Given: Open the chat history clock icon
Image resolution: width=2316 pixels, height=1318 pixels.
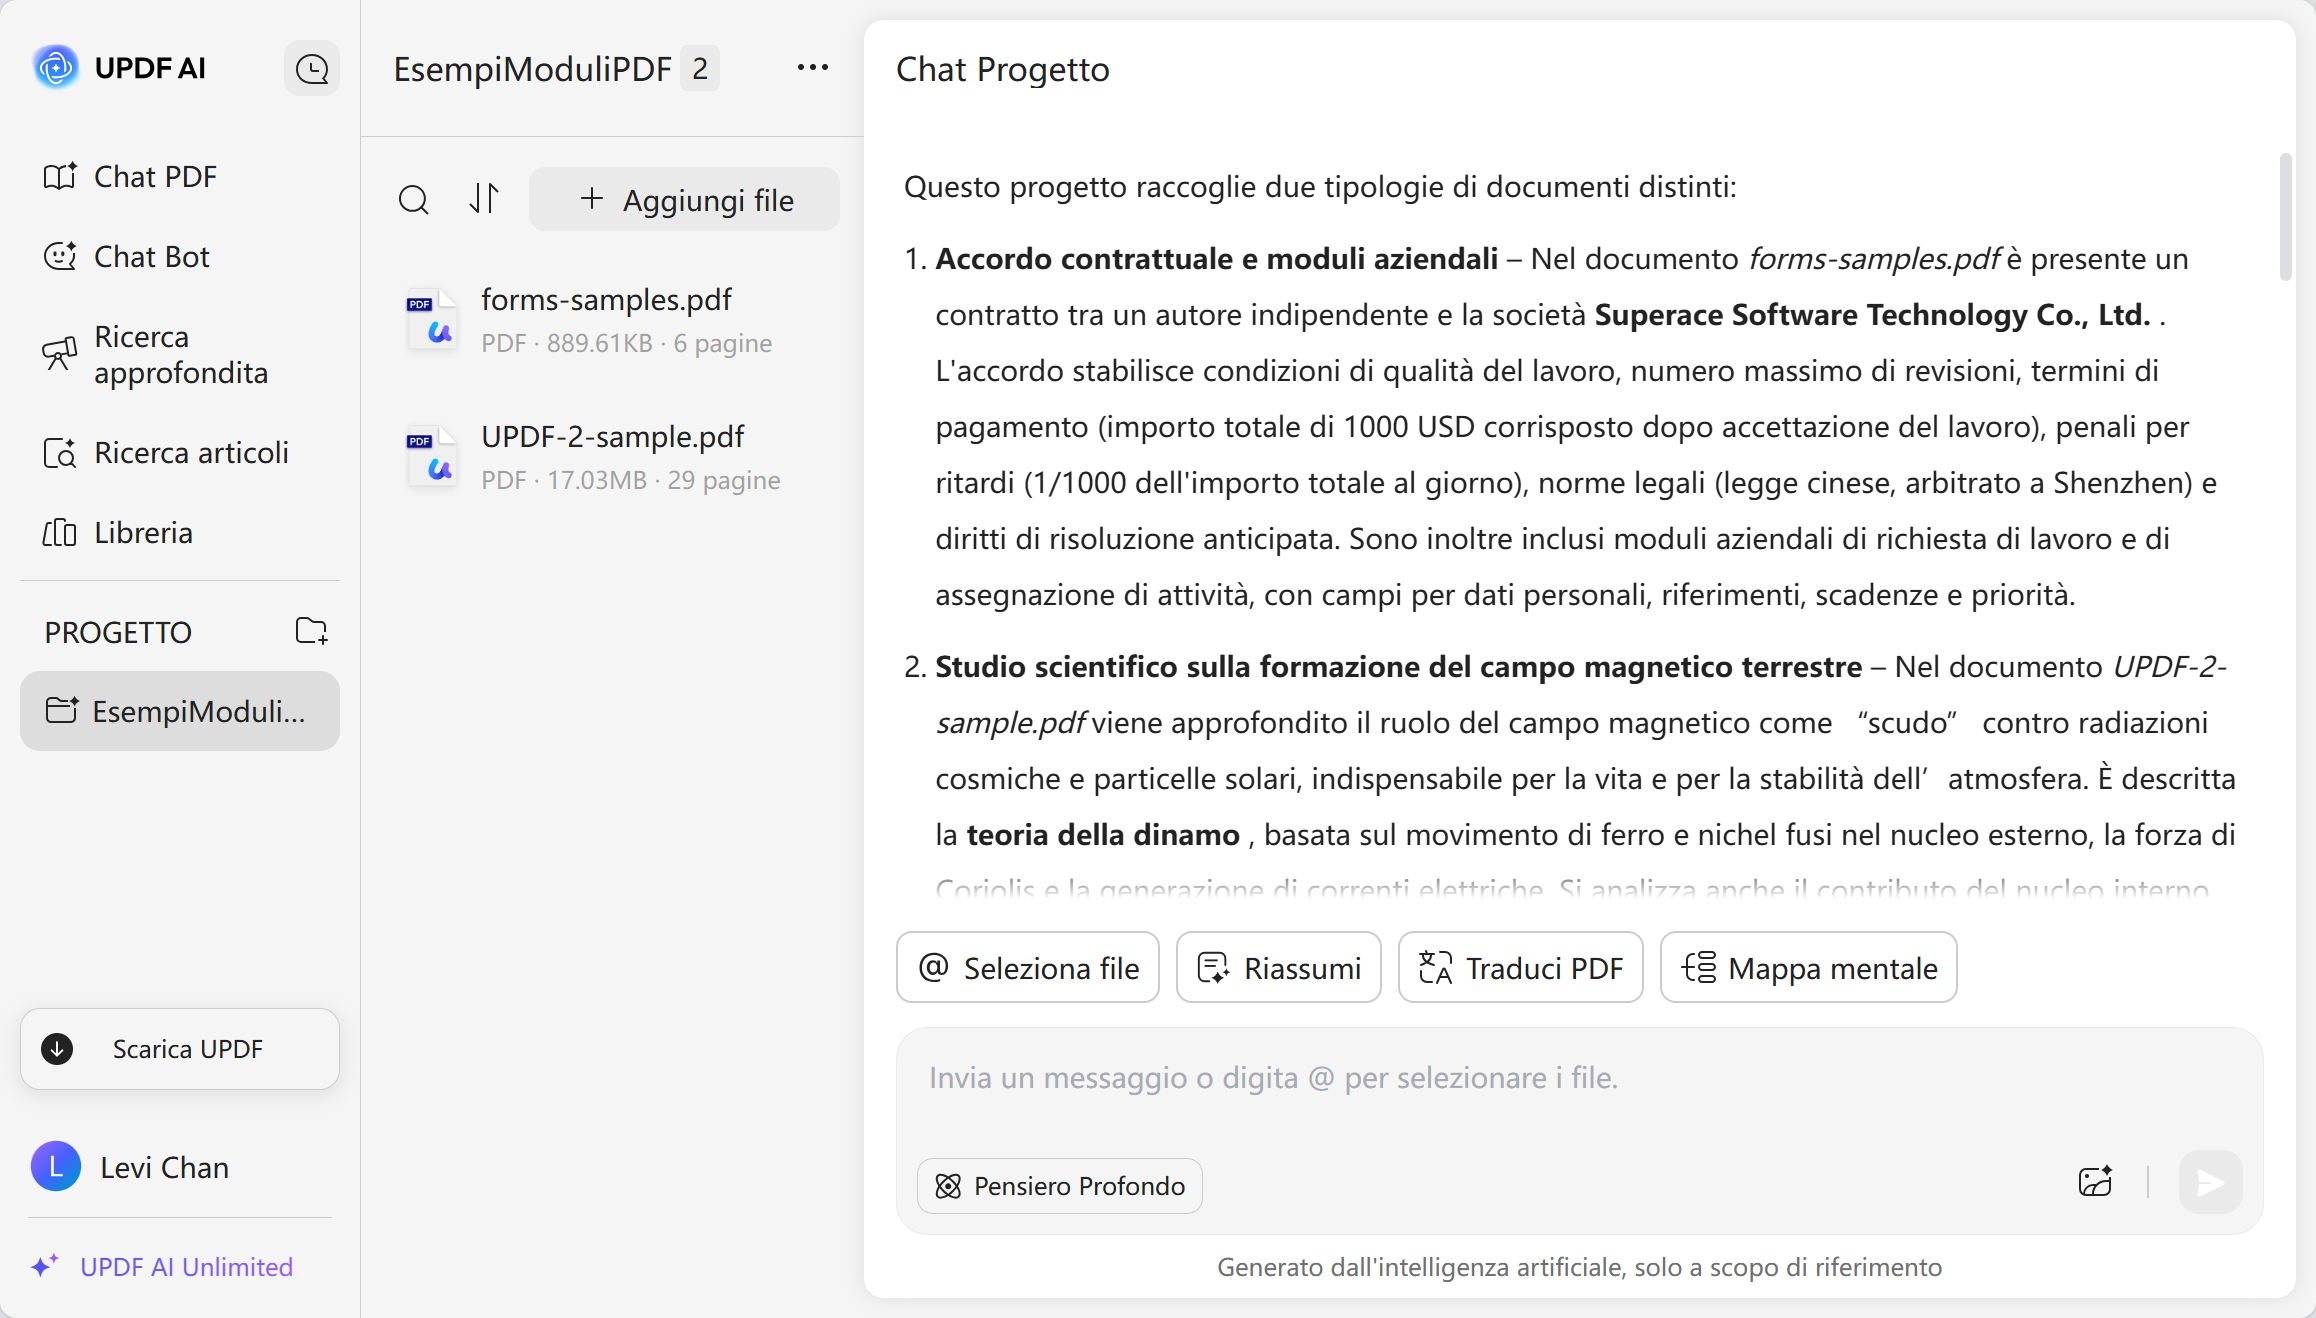Looking at the screenshot, I should coord(312,69).
